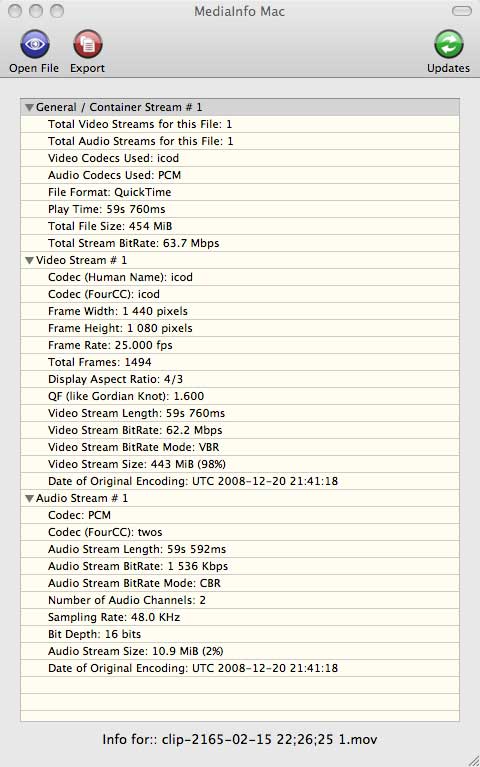Select the Codec (FourCC): twos row
The height and width of the screenshot is (767, 480).
pyautogui.click(x=240, y=532)
